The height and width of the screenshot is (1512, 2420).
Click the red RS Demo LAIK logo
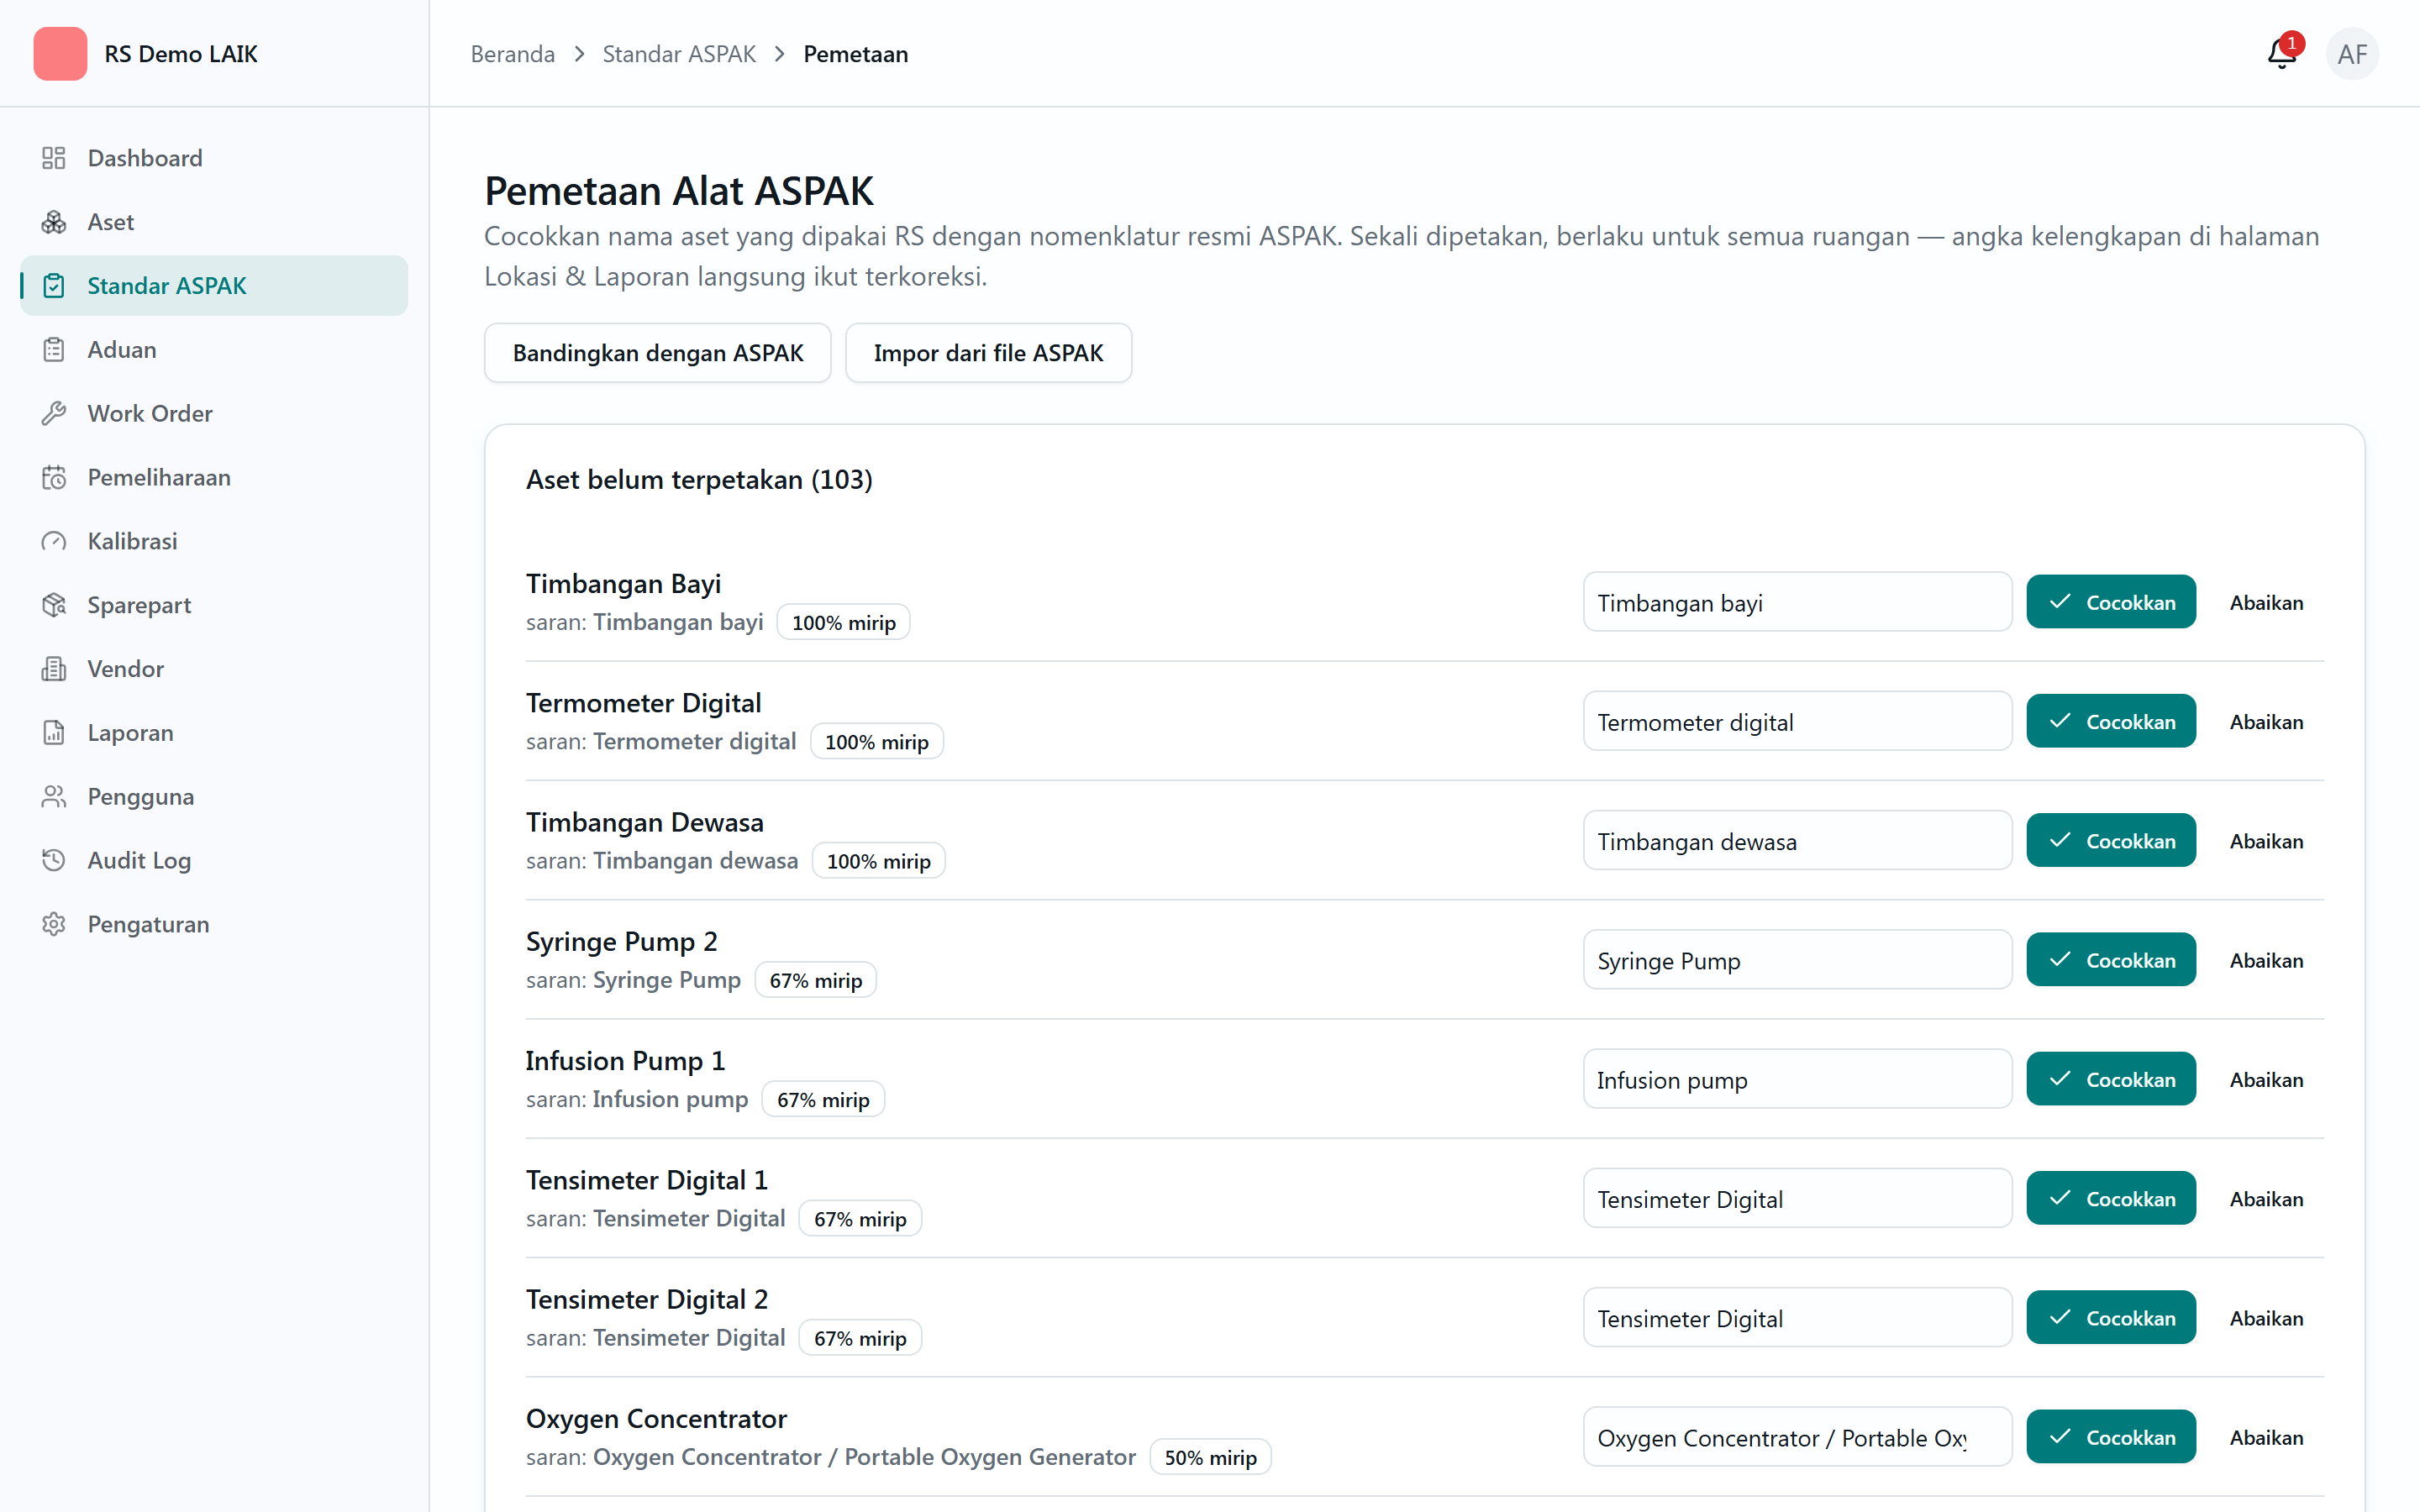coord(60,54)
